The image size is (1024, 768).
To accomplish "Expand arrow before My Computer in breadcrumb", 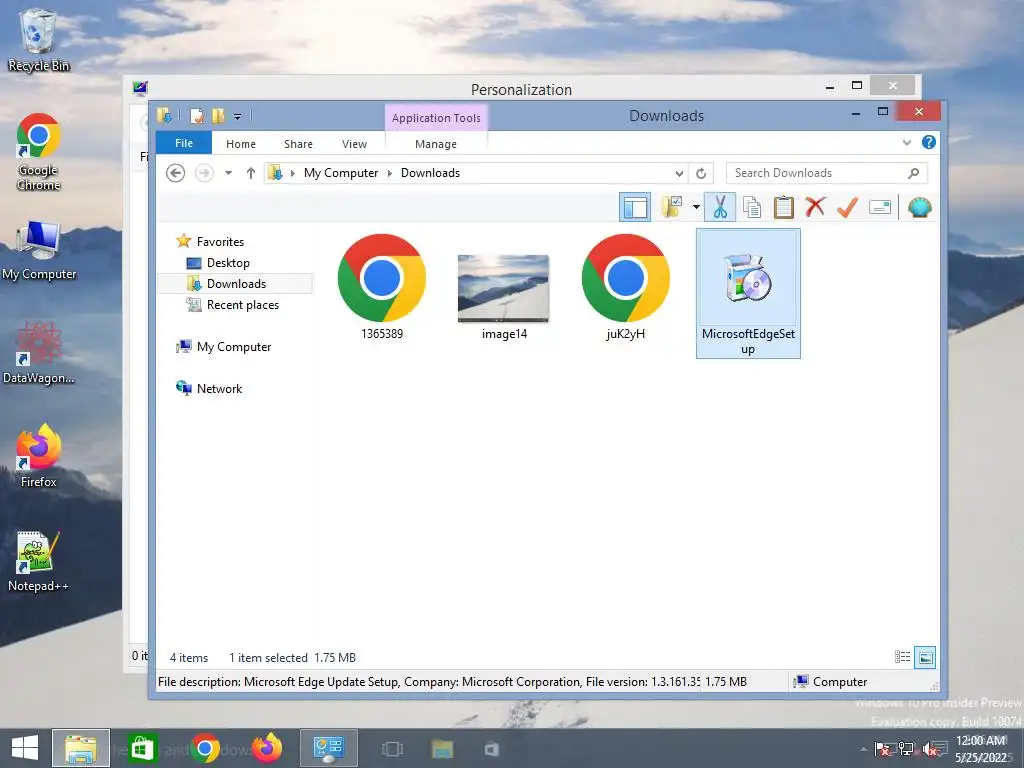I will 293,173.
